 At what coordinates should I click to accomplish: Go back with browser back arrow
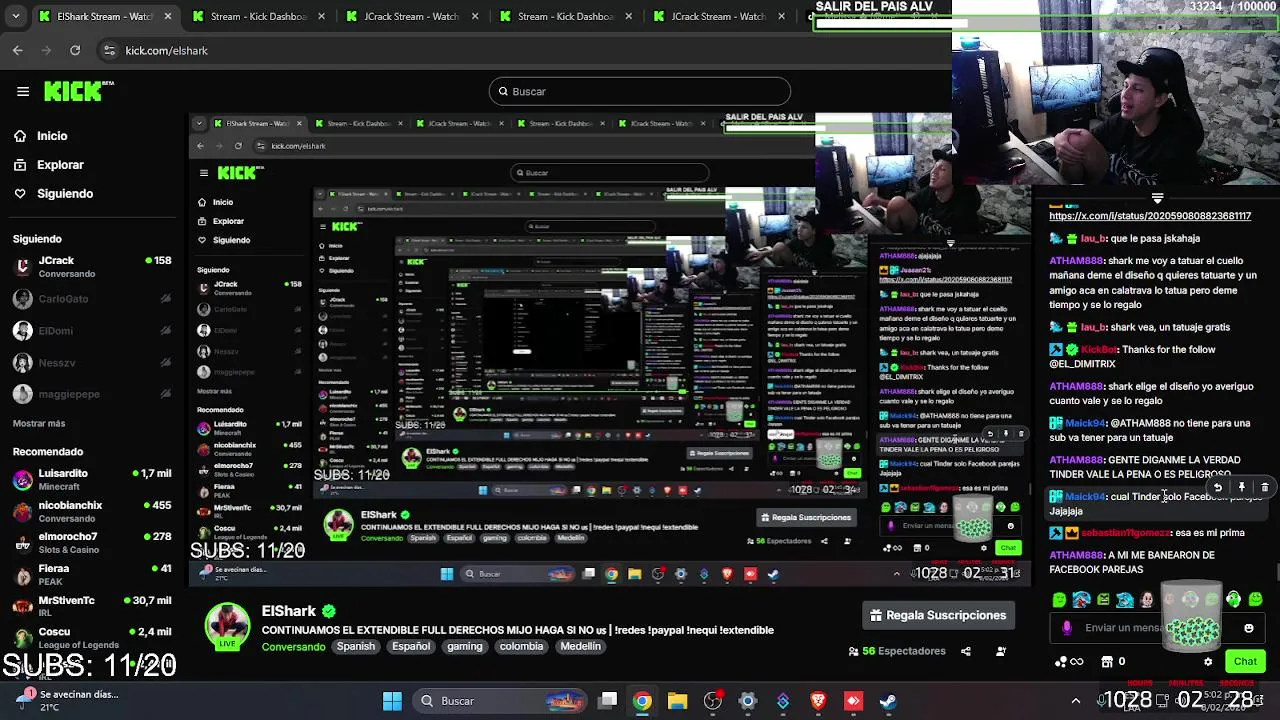18,50
